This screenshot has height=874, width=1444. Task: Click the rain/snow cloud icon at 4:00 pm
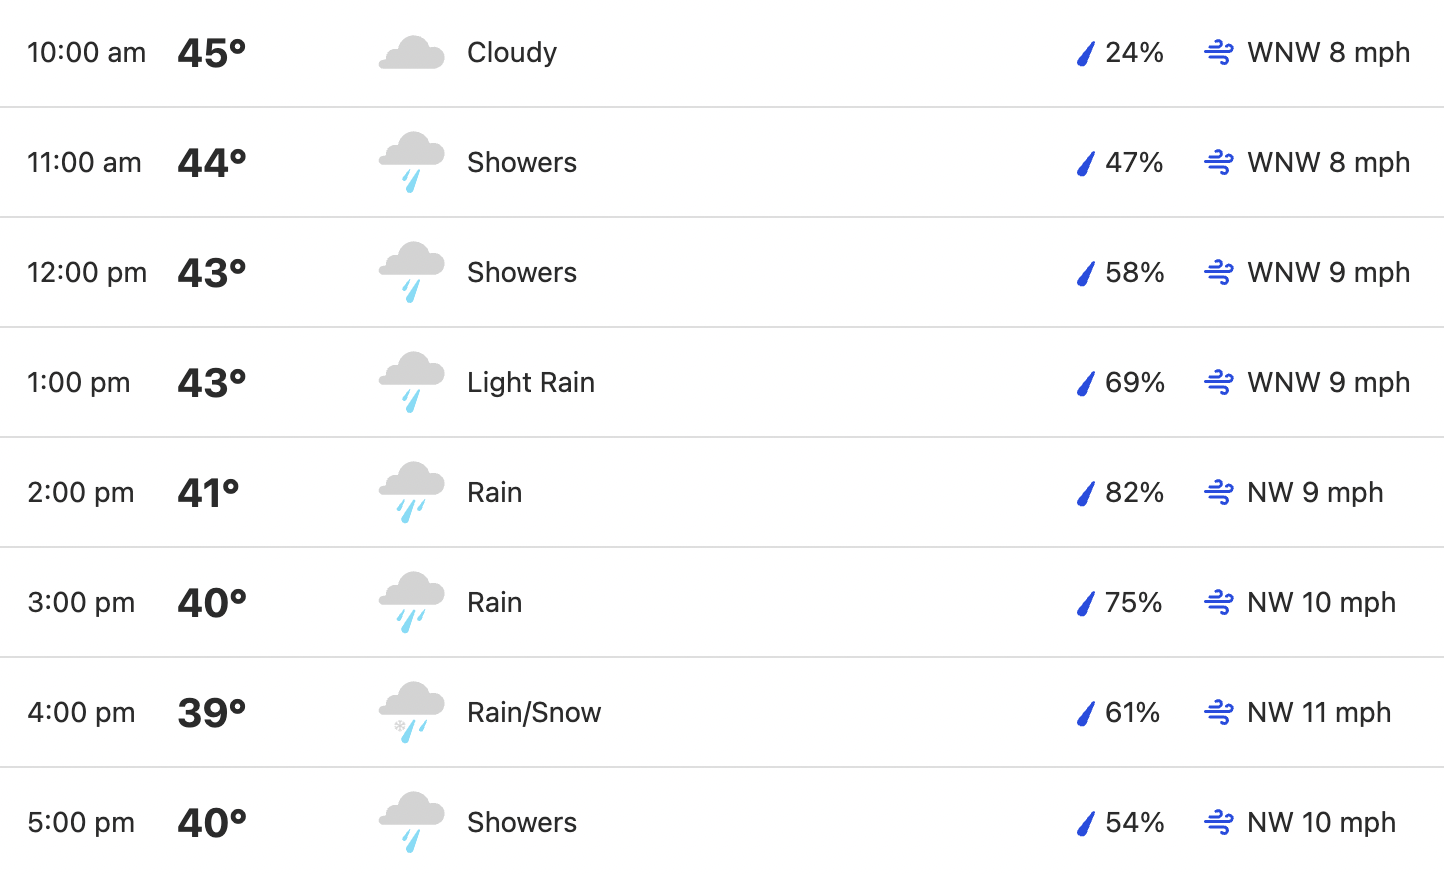411,712
